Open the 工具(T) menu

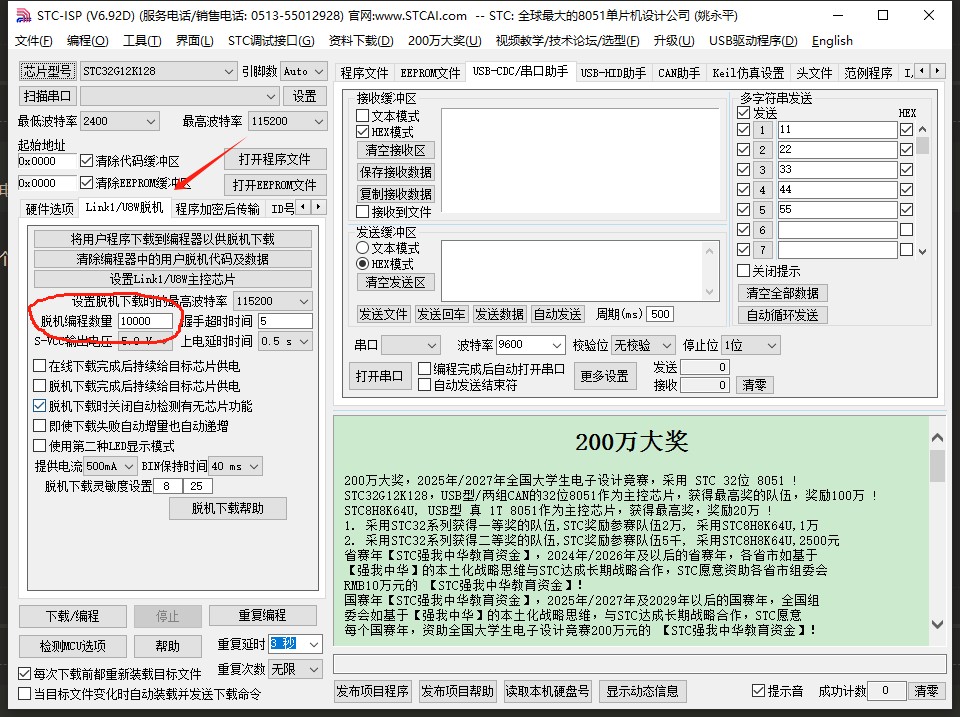tap(142, 40)
